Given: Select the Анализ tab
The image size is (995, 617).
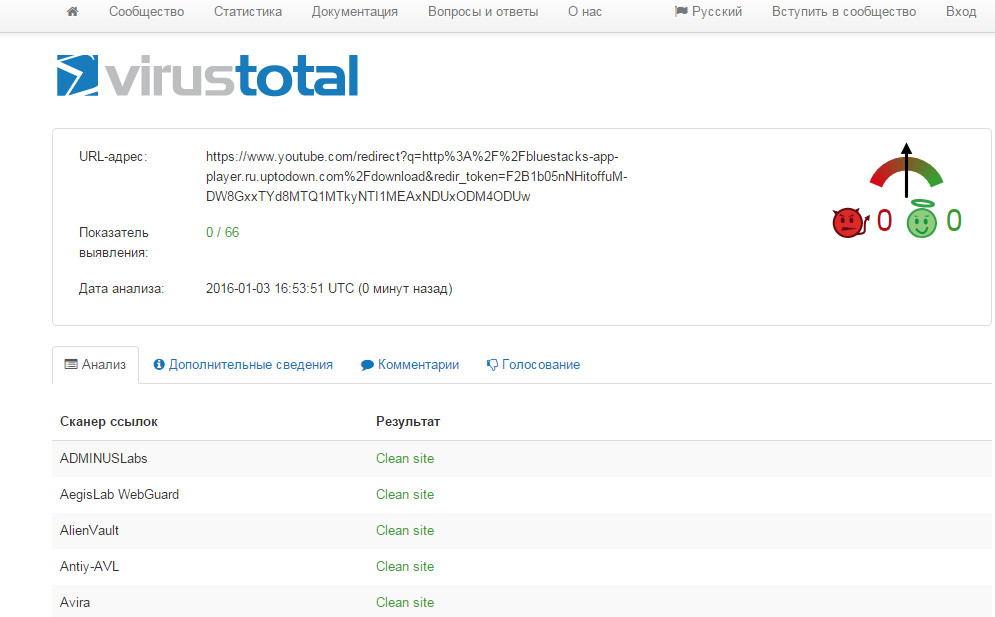Looking at the screenshot, I should point(95,364).
